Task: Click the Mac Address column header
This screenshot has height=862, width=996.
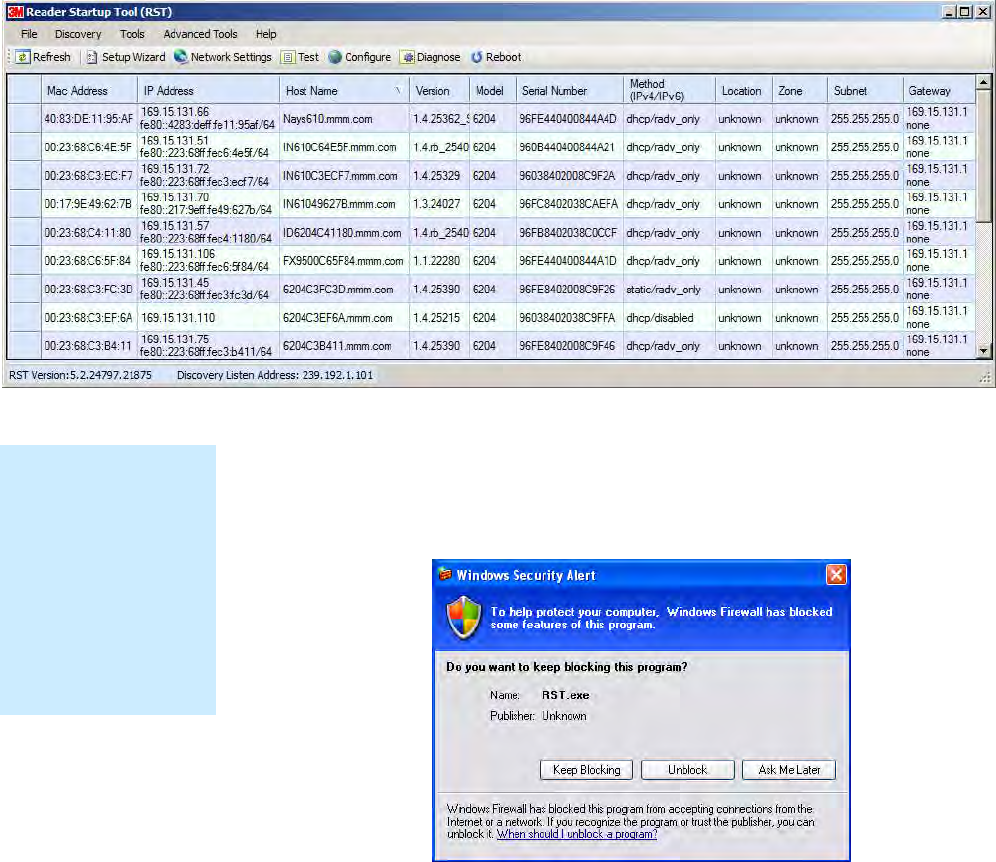Action: click(89, 90)
